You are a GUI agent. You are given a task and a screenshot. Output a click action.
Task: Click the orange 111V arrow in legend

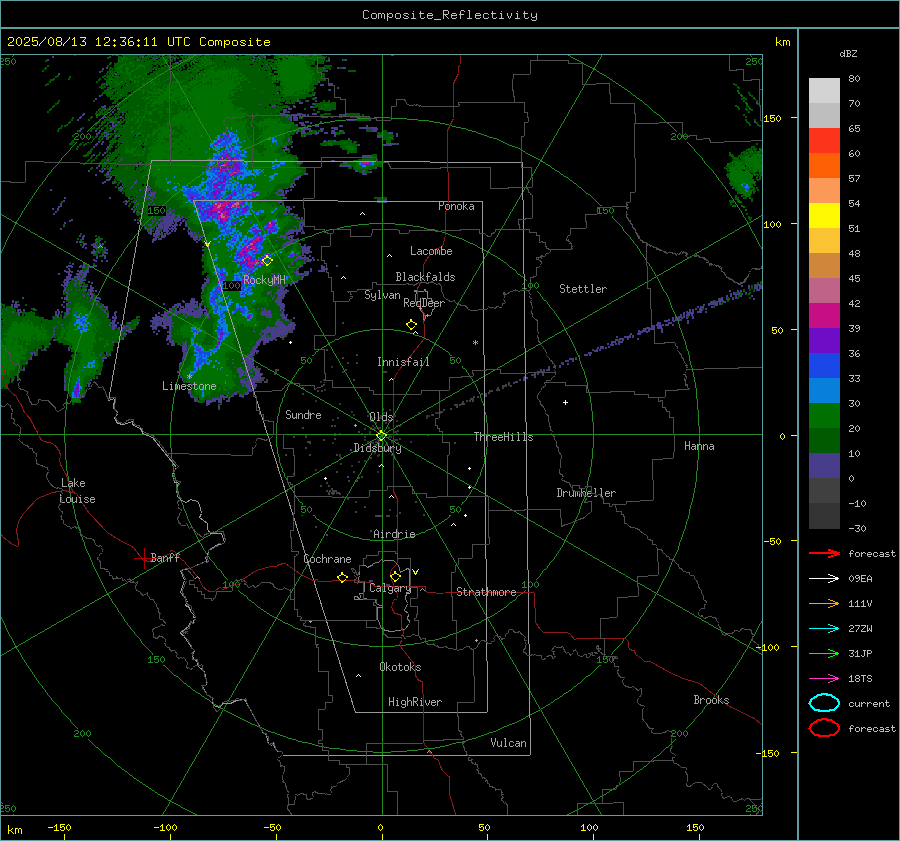(824, 603)
